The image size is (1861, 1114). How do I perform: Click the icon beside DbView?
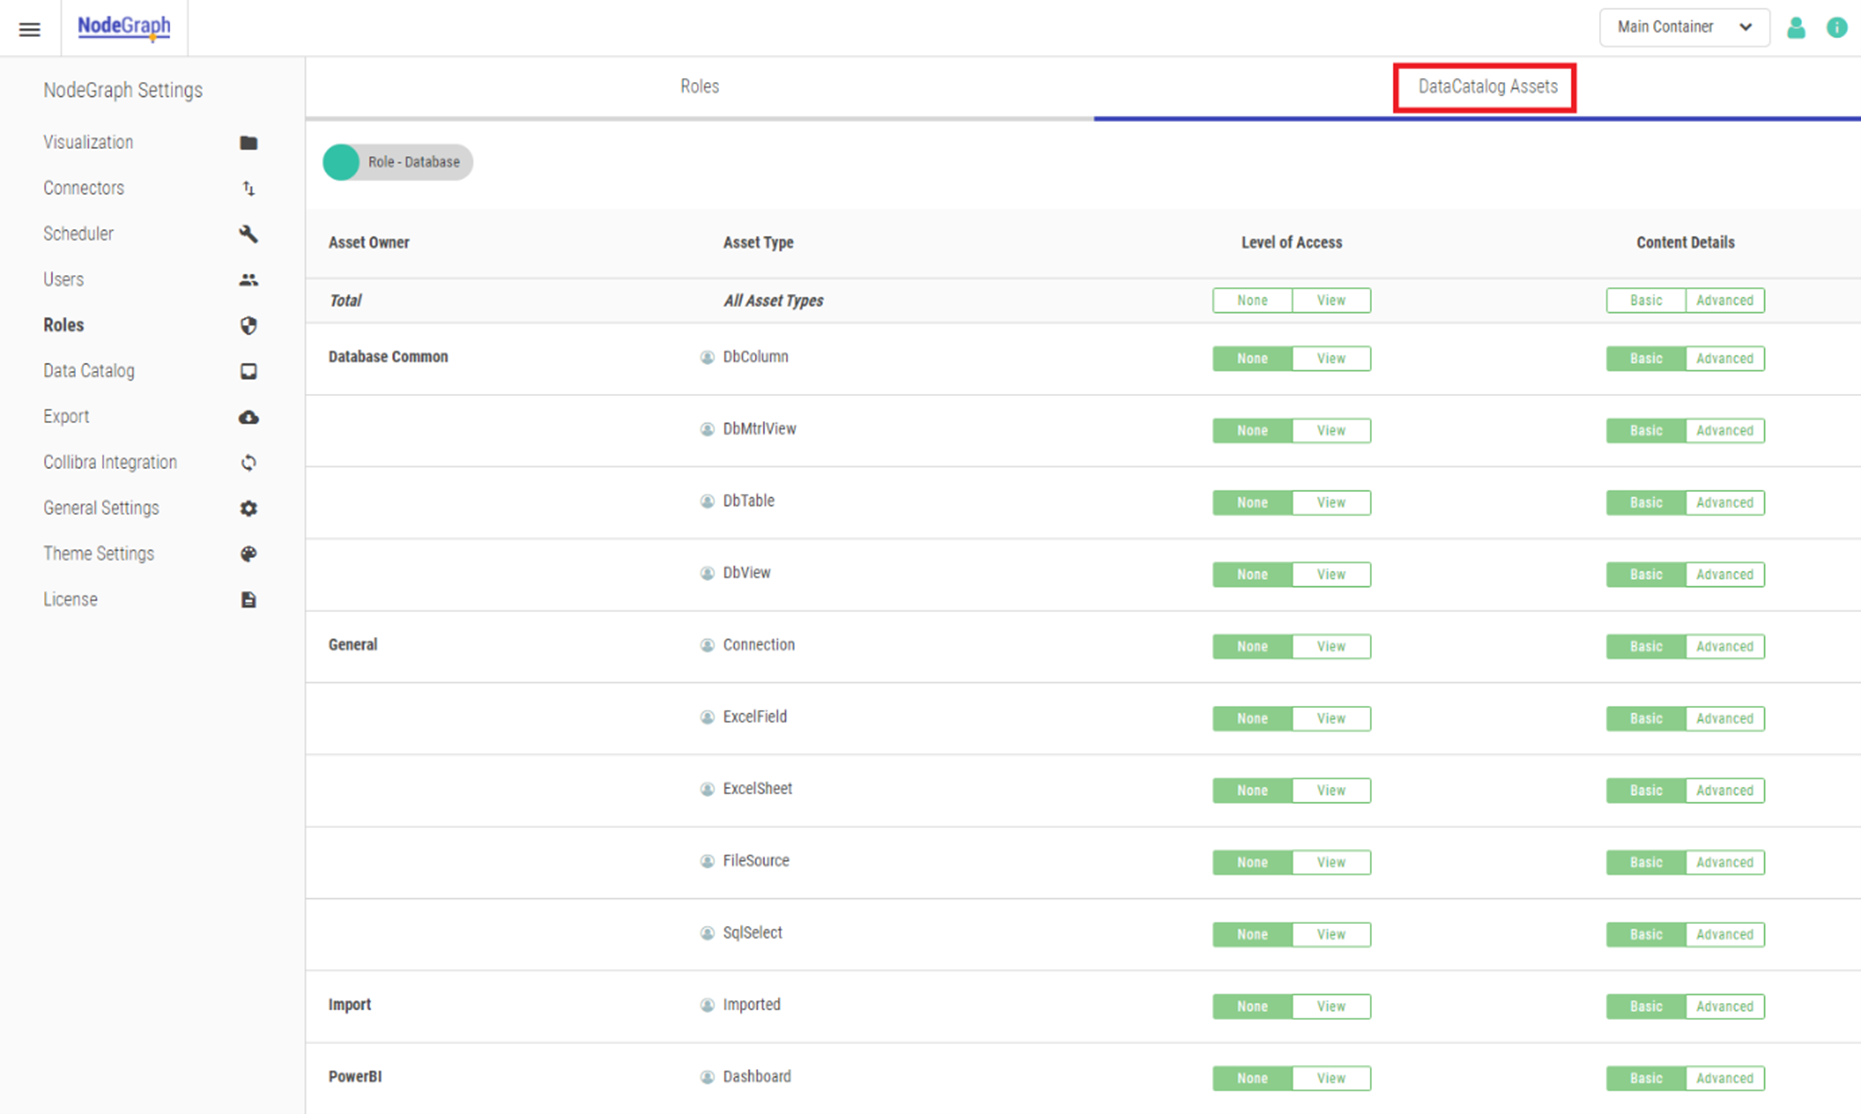point(707,573)
